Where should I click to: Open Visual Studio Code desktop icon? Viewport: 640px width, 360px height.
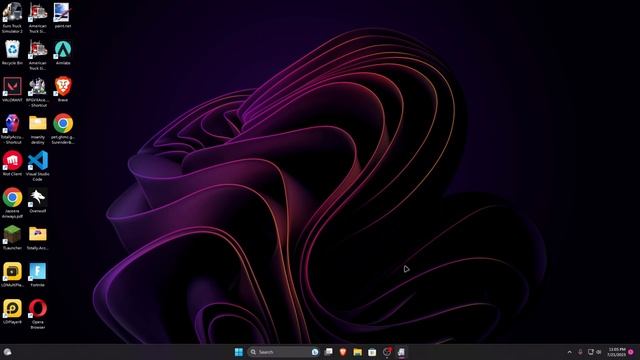[x=38, y=166]
